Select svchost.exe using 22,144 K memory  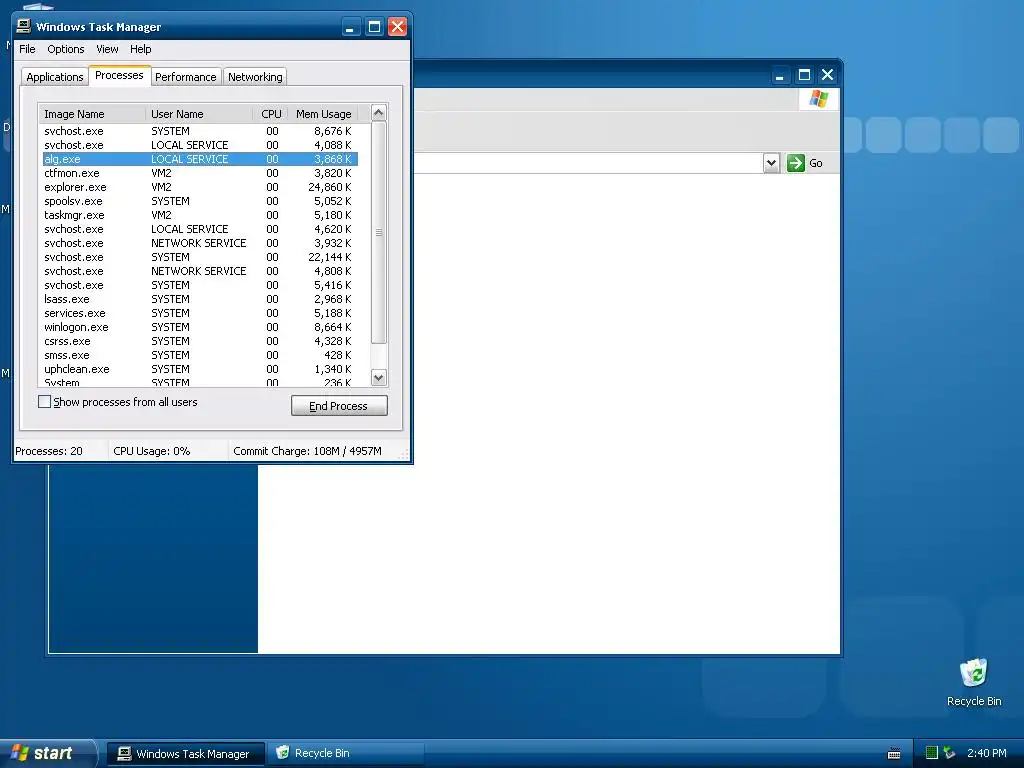click(x=200, y=257)
